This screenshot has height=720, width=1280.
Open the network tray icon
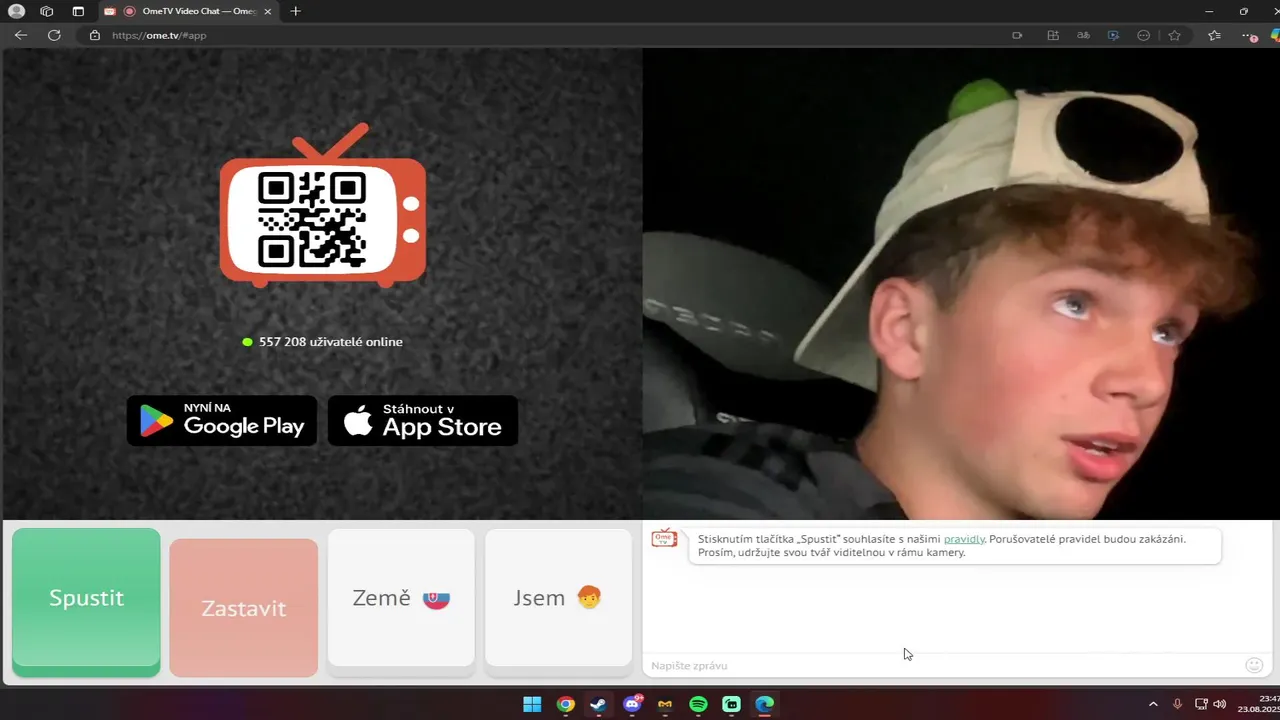click(1201, 704)
